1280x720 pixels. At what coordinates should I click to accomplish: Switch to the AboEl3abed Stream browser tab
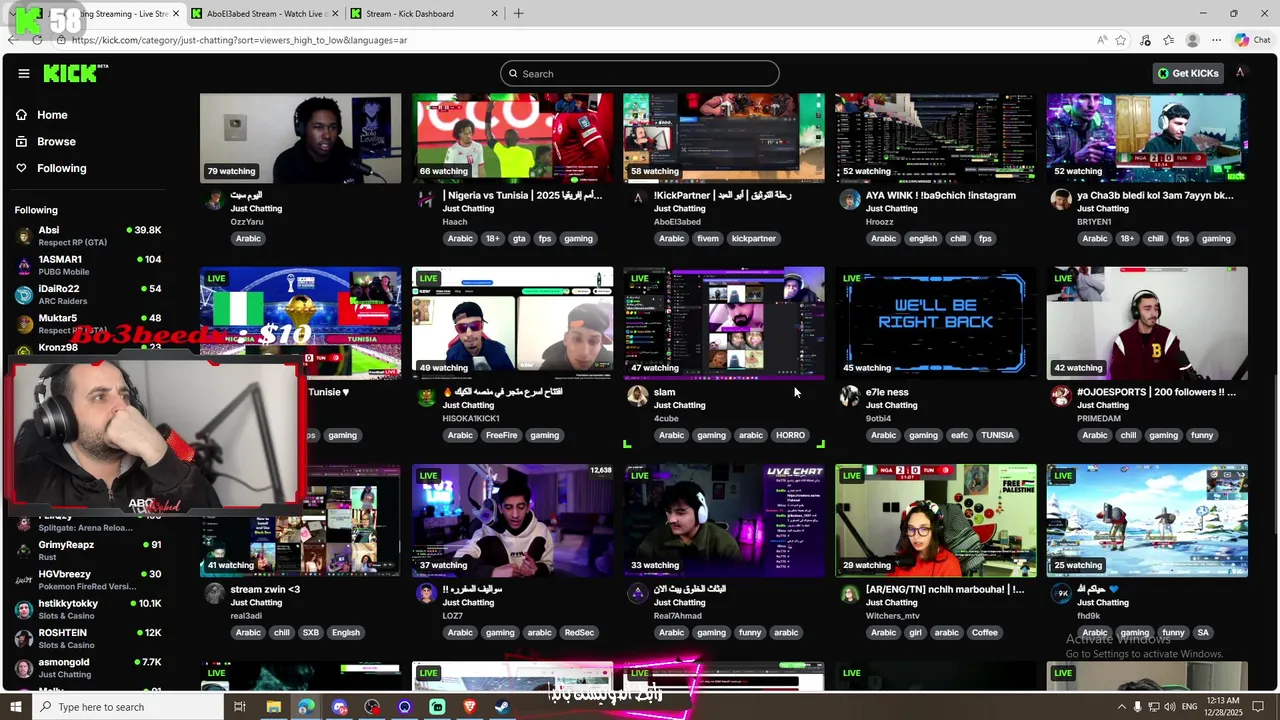264,14
